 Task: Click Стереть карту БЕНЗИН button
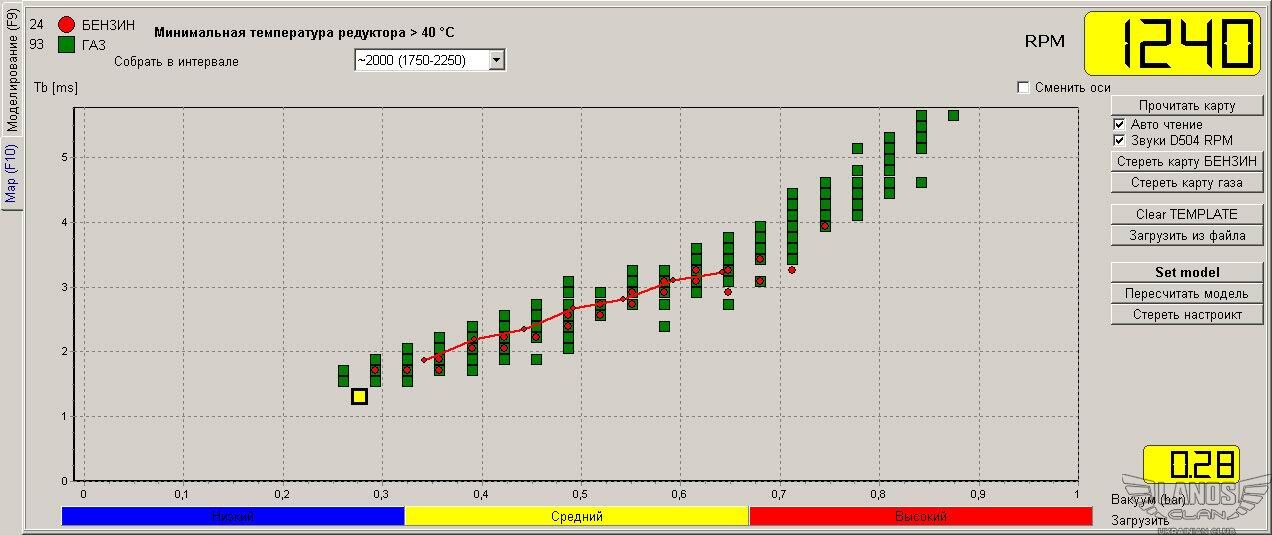pyautogui.click(x=1186, y=161)
